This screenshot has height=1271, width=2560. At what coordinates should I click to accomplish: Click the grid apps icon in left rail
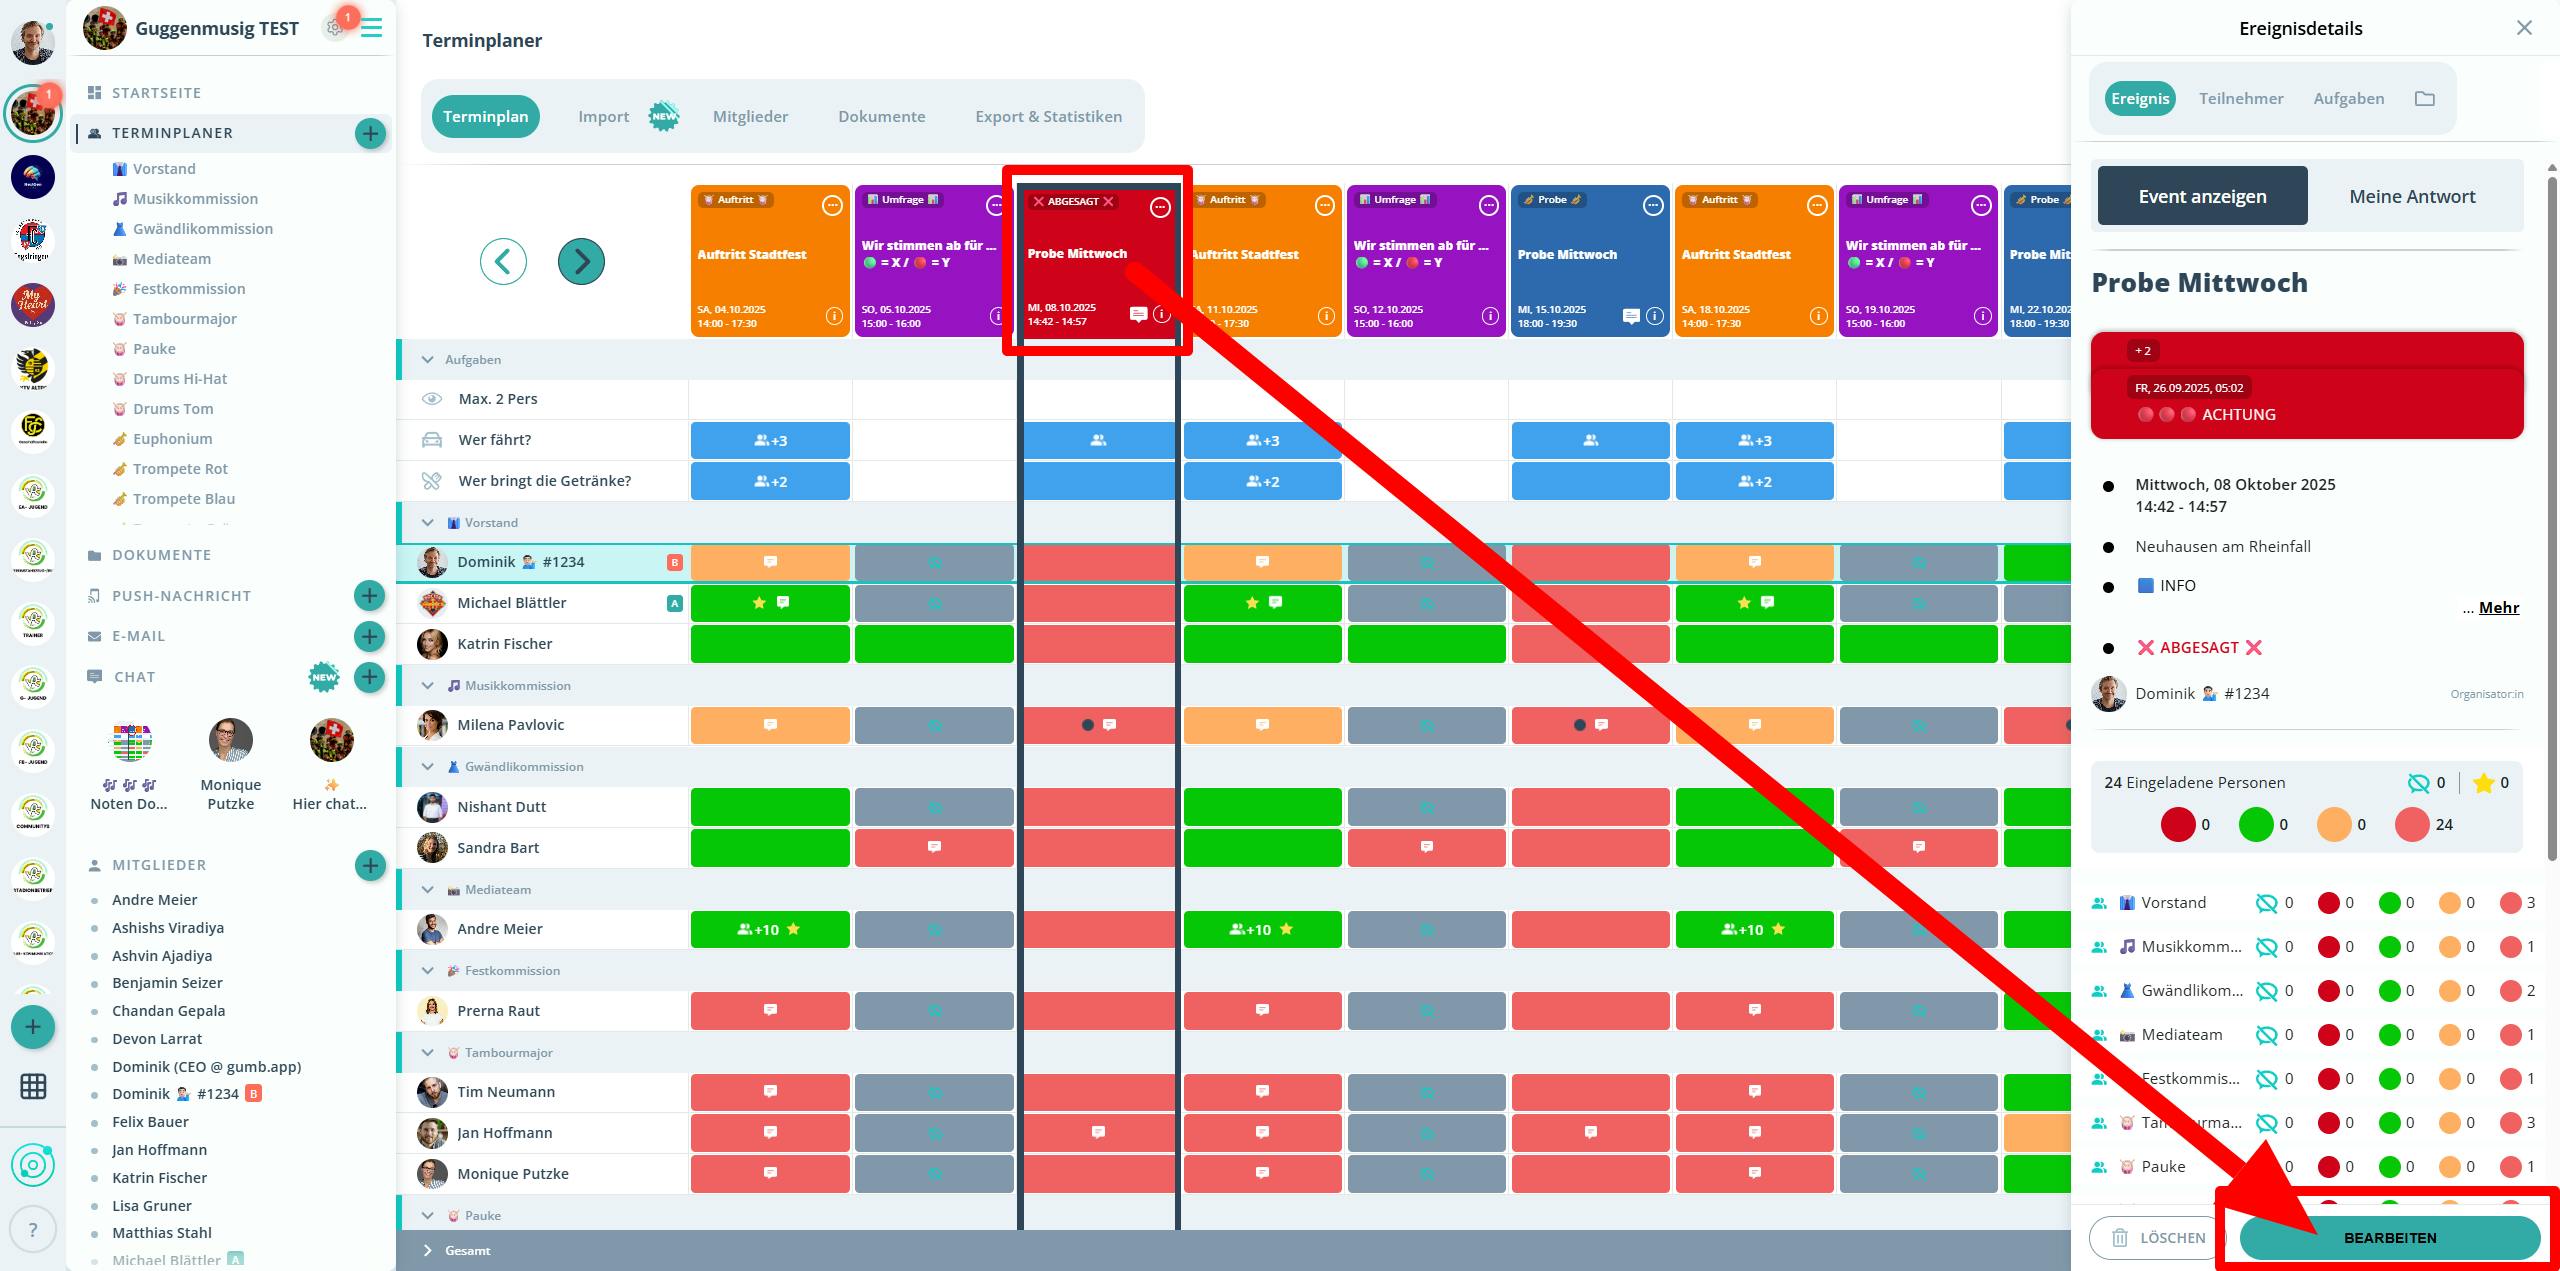[33, 1086]
